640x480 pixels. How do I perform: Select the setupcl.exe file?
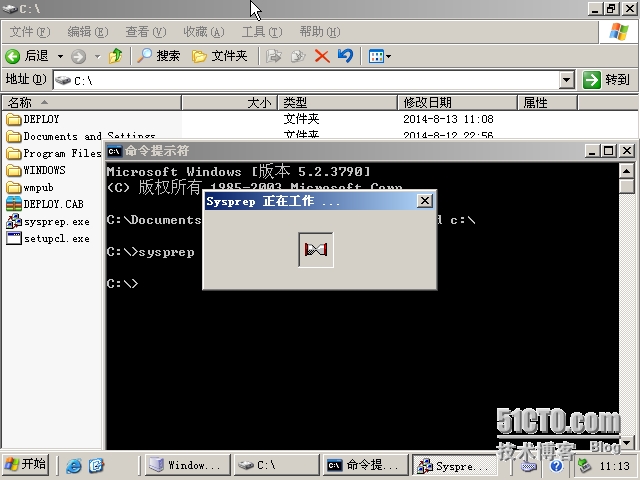(48, 238)
